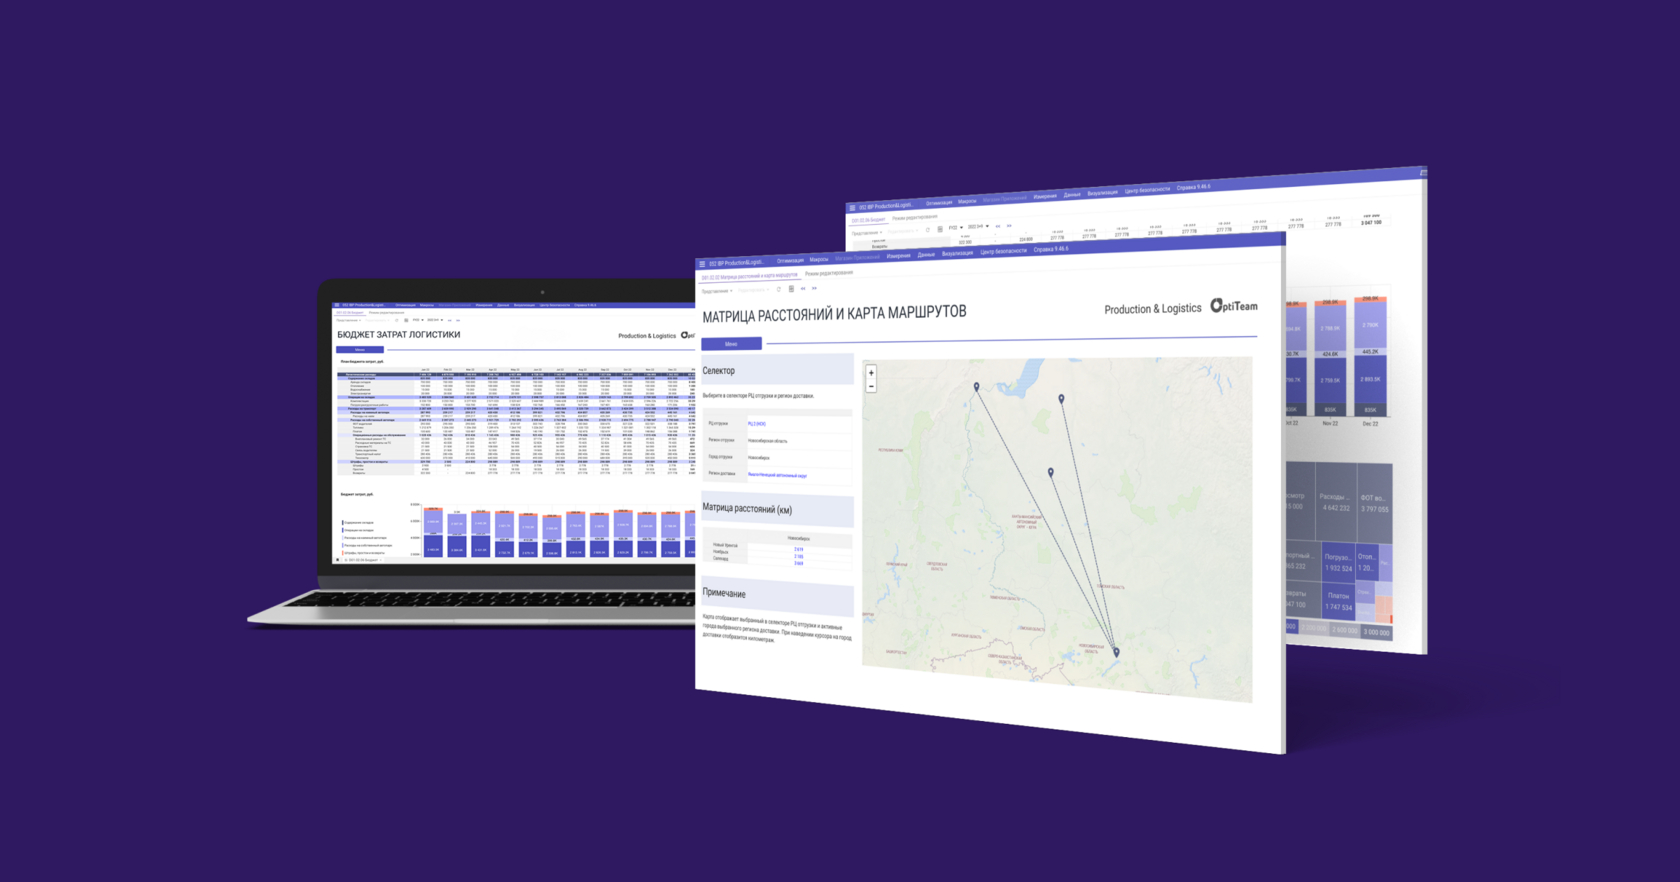The height and width of the screenshot is (882, 1680).
Task: Click Dec 22 bar in back chart
Action: tap(1371, 355)
